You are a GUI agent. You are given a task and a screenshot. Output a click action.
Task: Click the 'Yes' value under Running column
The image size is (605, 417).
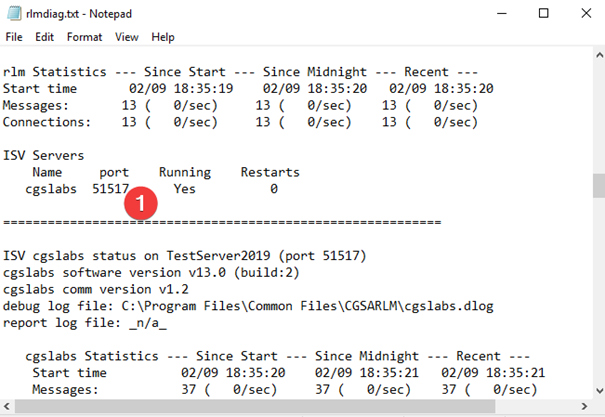185,188
